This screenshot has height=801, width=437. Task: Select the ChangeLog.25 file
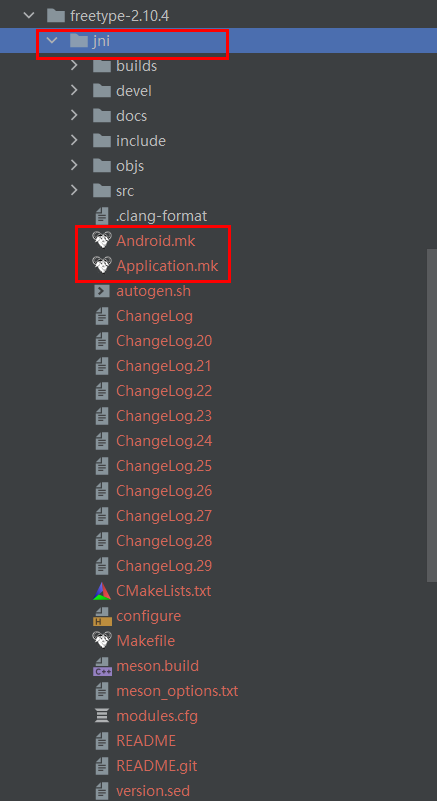[x=164, y=466]
